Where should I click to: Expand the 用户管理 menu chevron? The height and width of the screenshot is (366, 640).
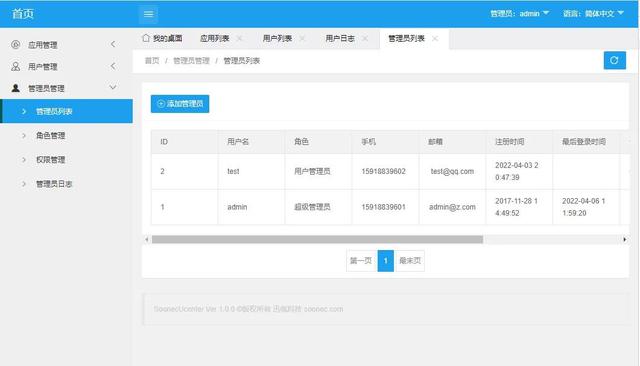113,66
